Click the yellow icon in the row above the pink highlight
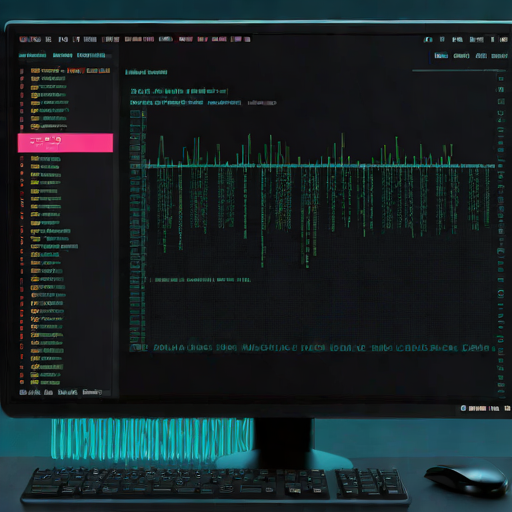 coord(35,127)
